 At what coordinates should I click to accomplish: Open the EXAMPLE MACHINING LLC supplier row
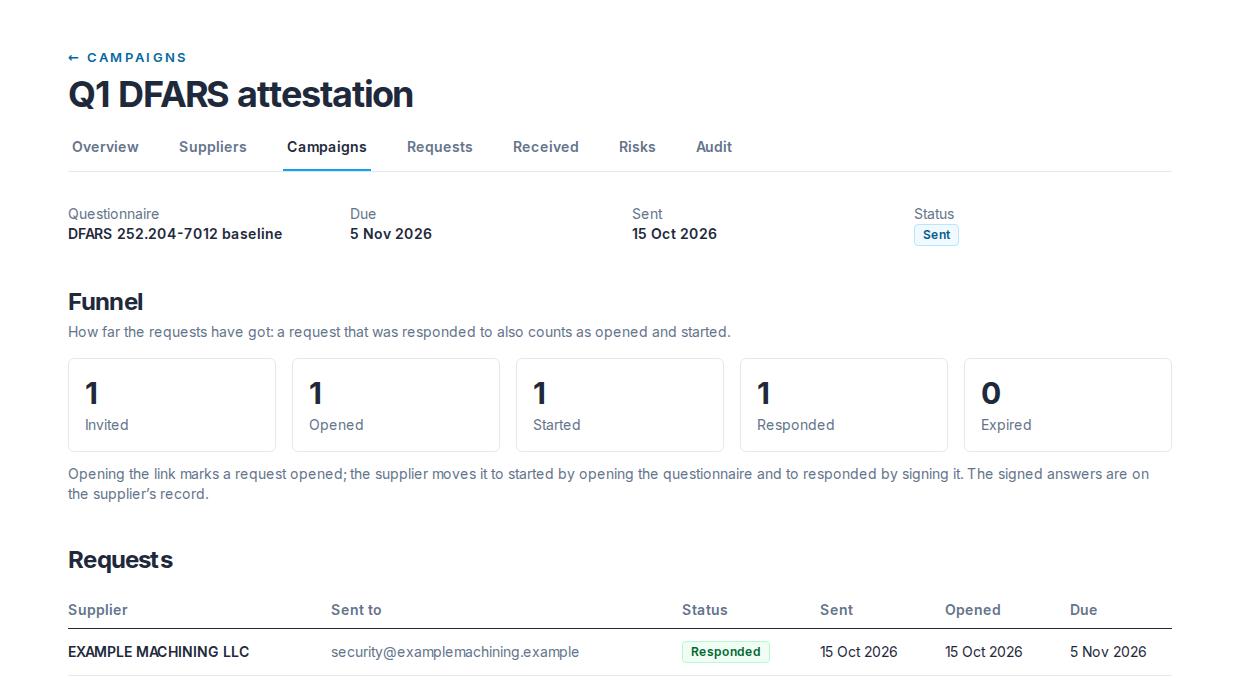click(x=620, y=652)
